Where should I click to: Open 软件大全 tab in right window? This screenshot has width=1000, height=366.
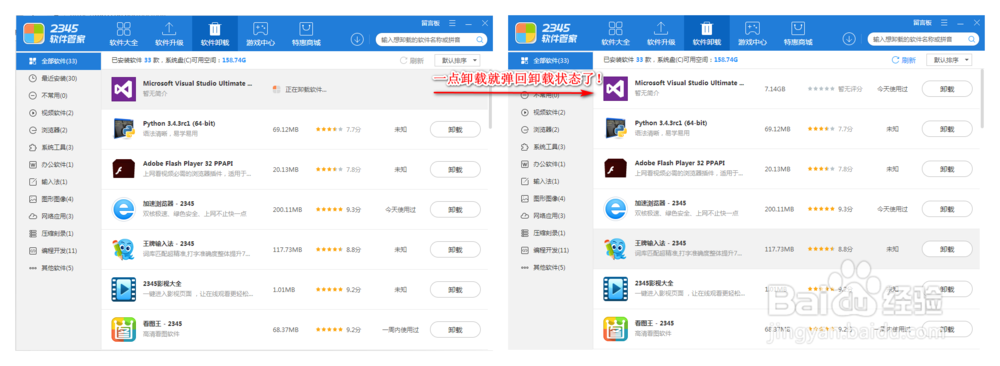click(615, 34)
